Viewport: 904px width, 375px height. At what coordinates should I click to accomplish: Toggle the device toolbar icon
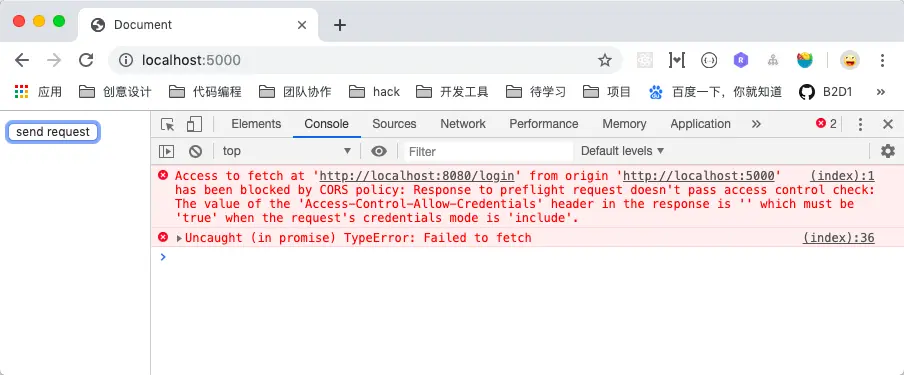(x=194, y=124)
